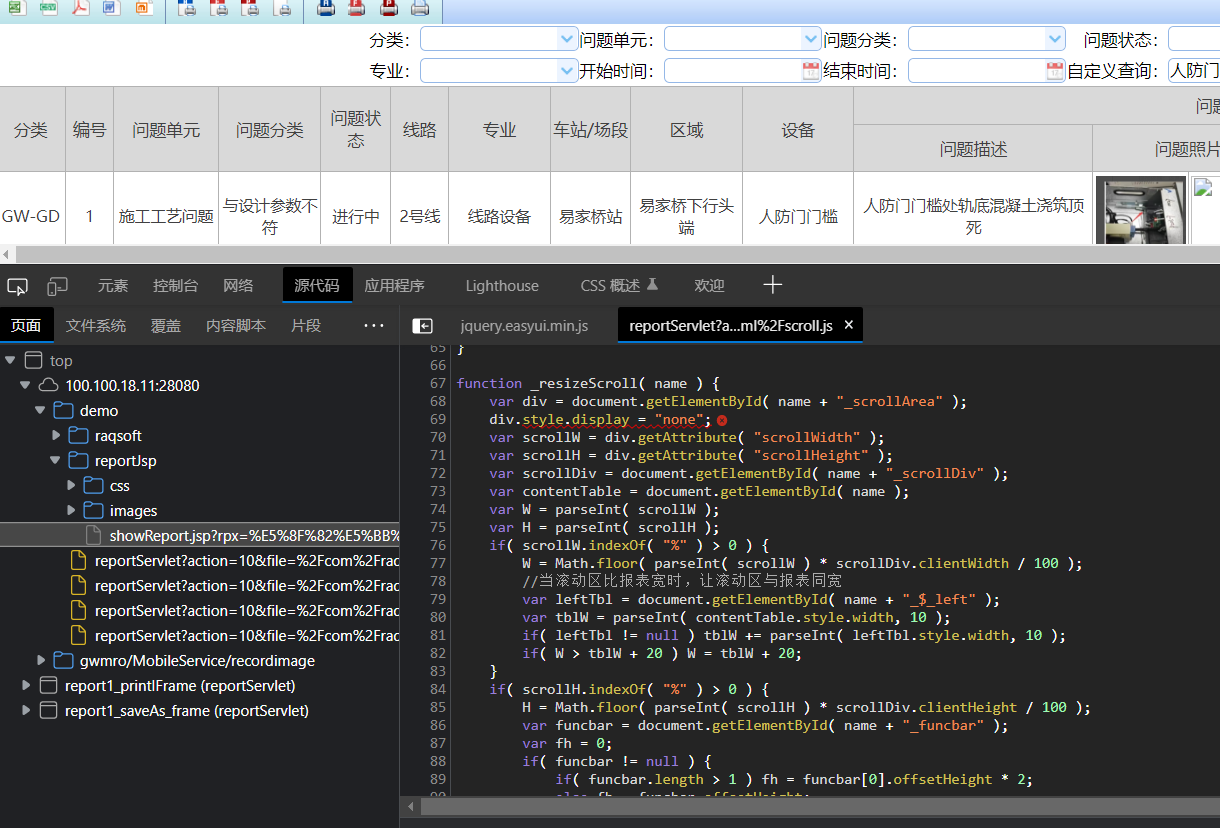Close the reportServlet scroll.js file tab
The width and height of the screenshot is (1220, 828).
point(849,325)
